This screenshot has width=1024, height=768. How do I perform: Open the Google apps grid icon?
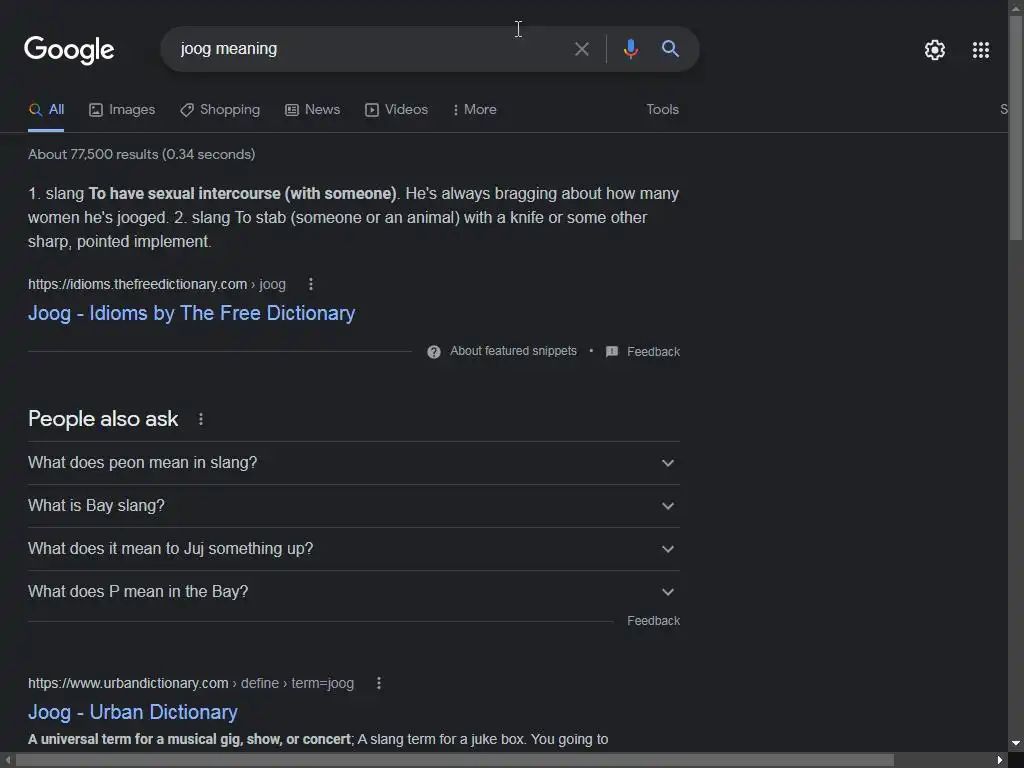(980, 50)
